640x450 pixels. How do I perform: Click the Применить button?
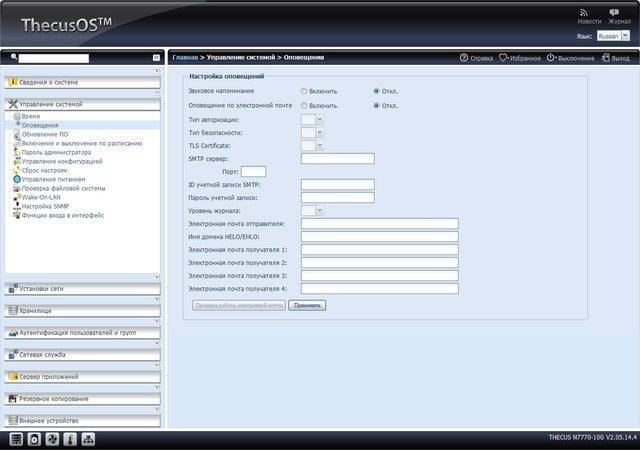coord(307,305)
